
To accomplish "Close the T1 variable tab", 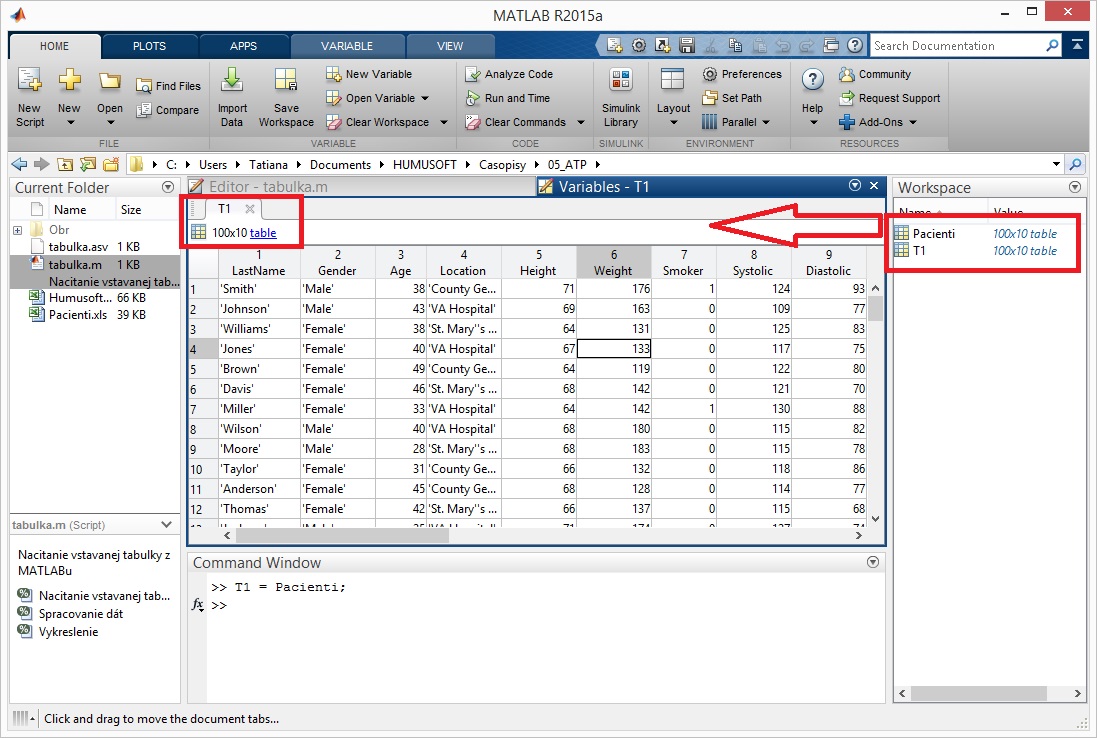I will [x=250, y=208].
